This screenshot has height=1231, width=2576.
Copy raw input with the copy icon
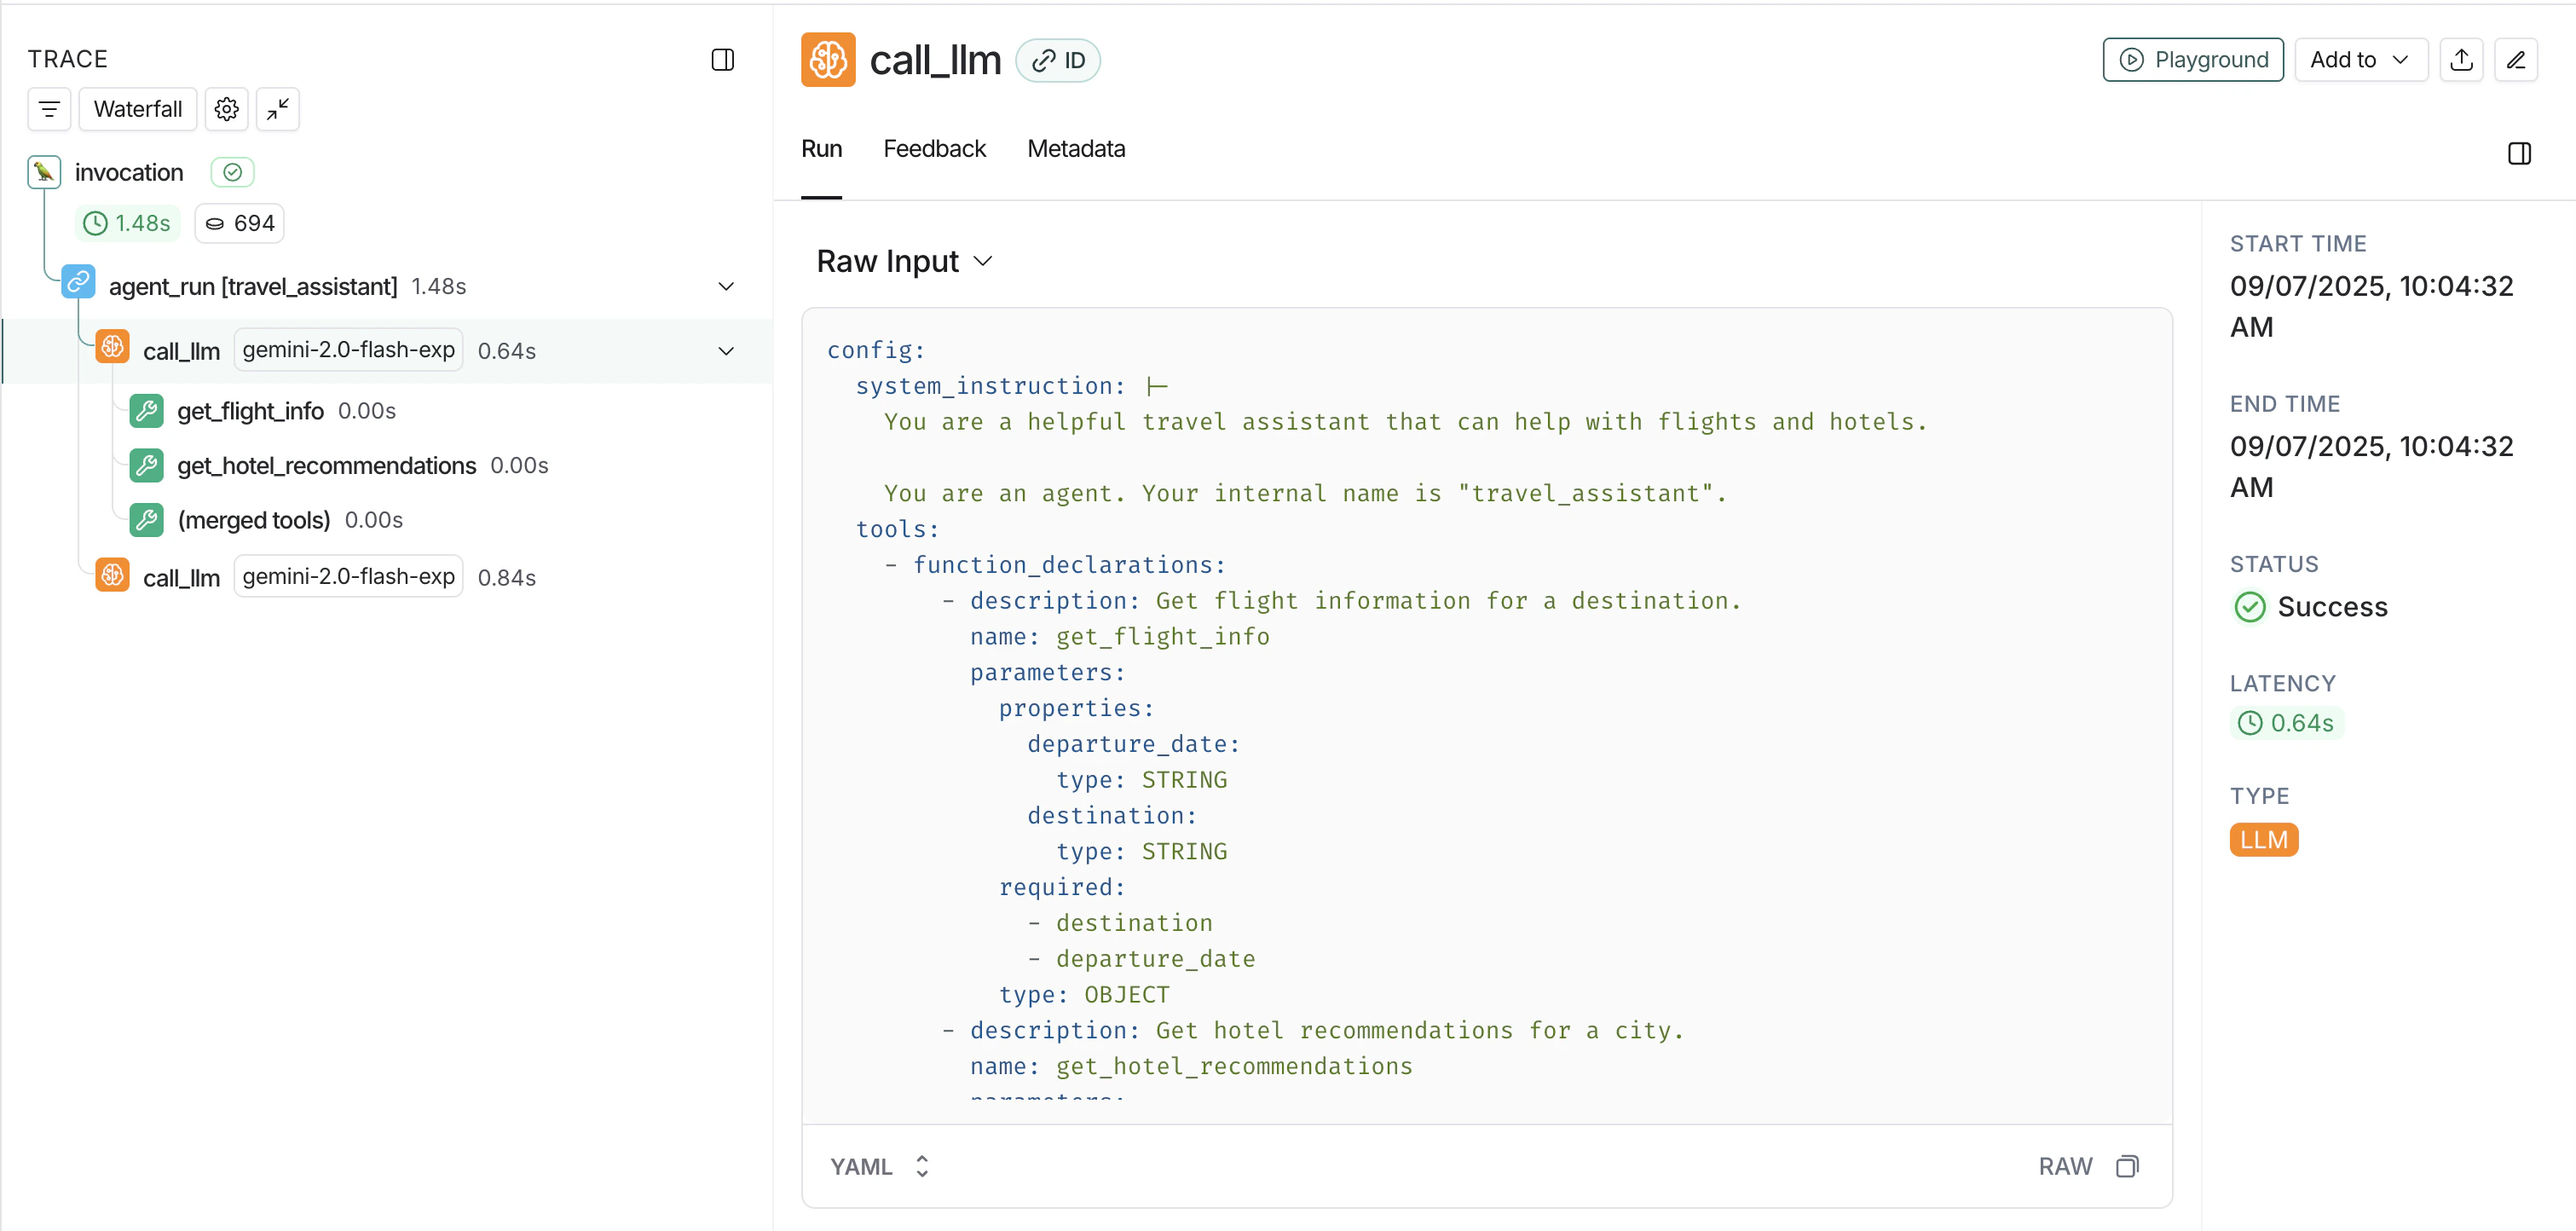coord(2127,1166)
